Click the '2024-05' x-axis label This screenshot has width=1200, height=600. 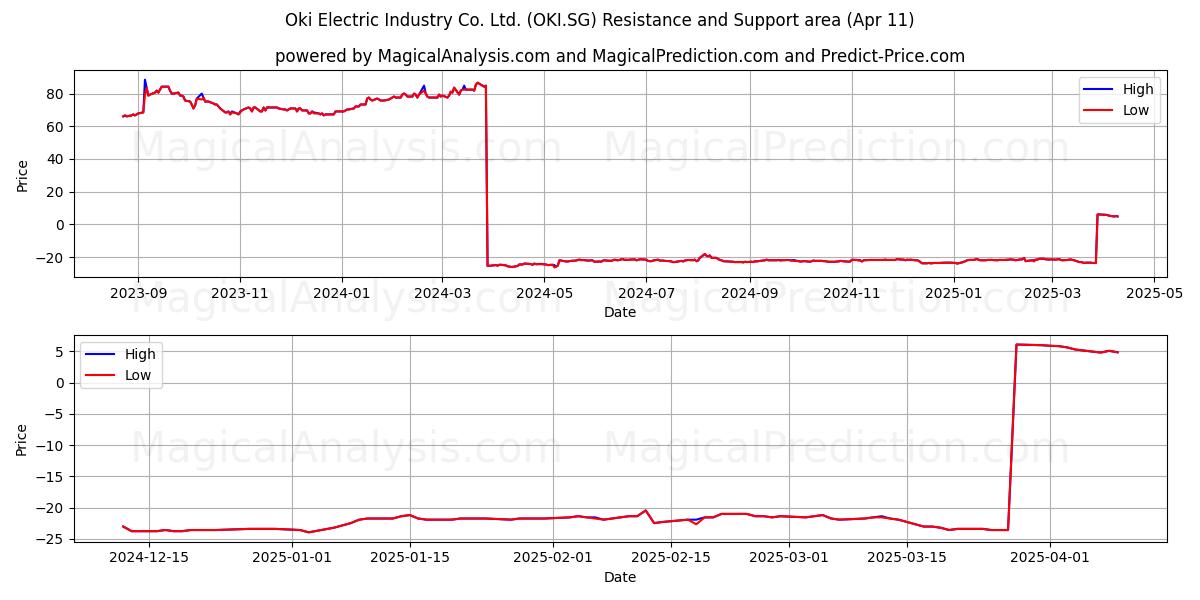click(x=544, y=293)
